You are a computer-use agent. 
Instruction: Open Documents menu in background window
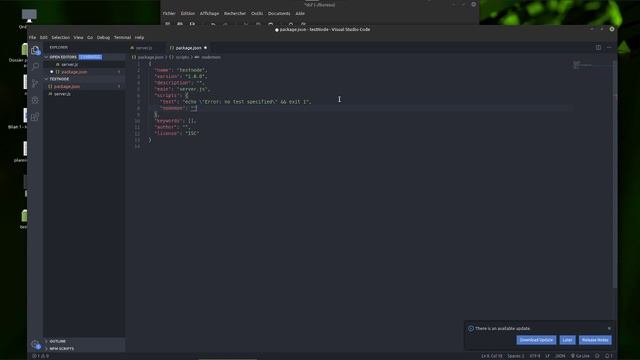(279, 13)
